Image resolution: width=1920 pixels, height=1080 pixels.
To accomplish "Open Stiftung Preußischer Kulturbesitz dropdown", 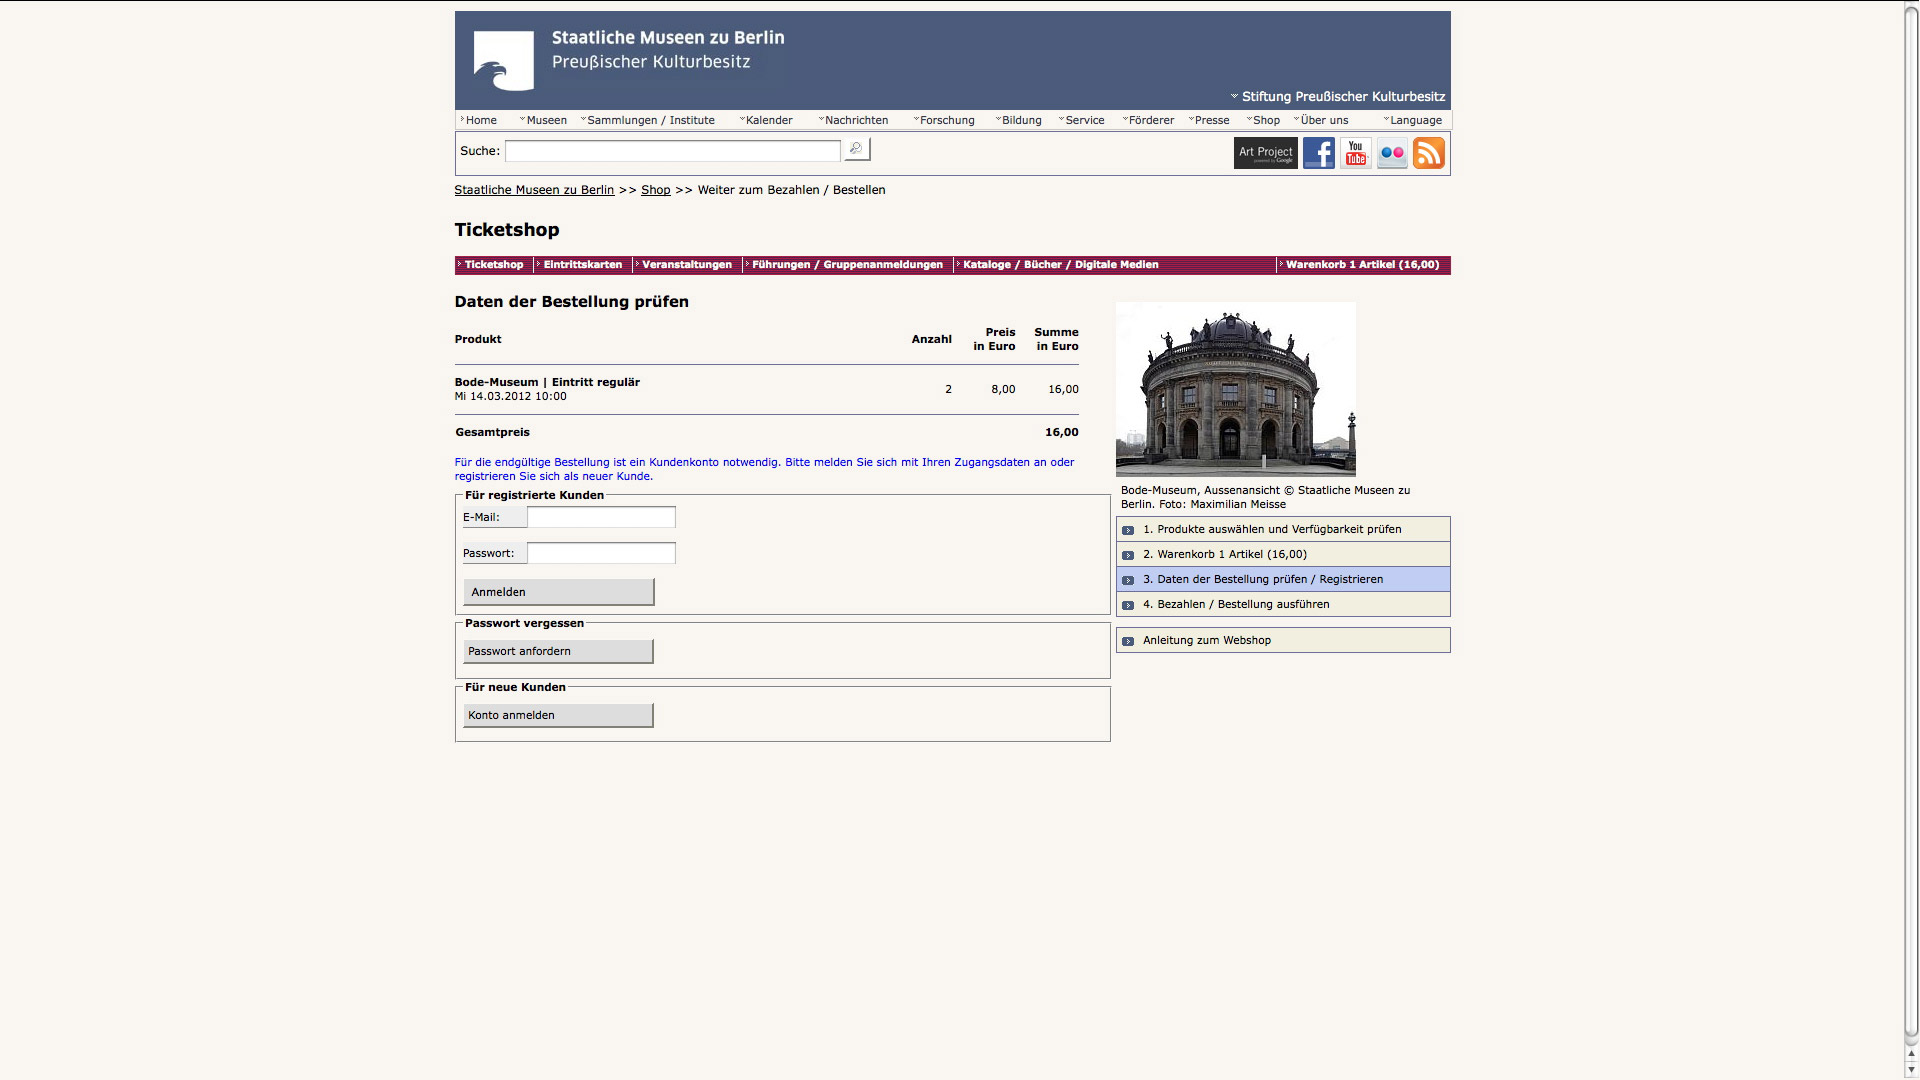I will click(1341, 97).
